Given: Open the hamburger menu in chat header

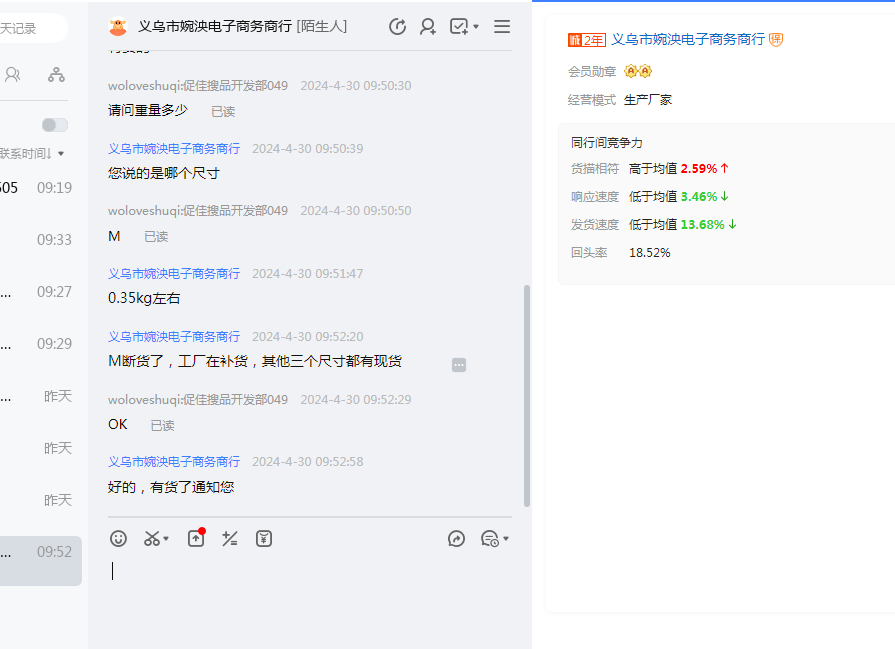Looking at the screenshot, I should pyautogui.click(x=502, y=27).
